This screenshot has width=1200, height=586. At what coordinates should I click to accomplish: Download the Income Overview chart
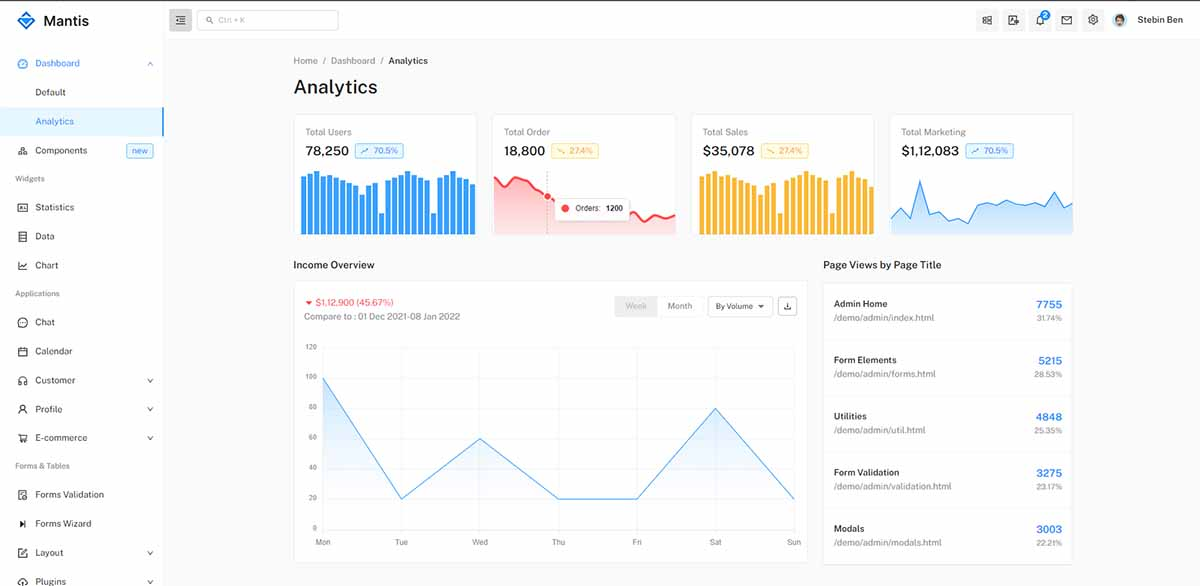(x=787, y=306)
